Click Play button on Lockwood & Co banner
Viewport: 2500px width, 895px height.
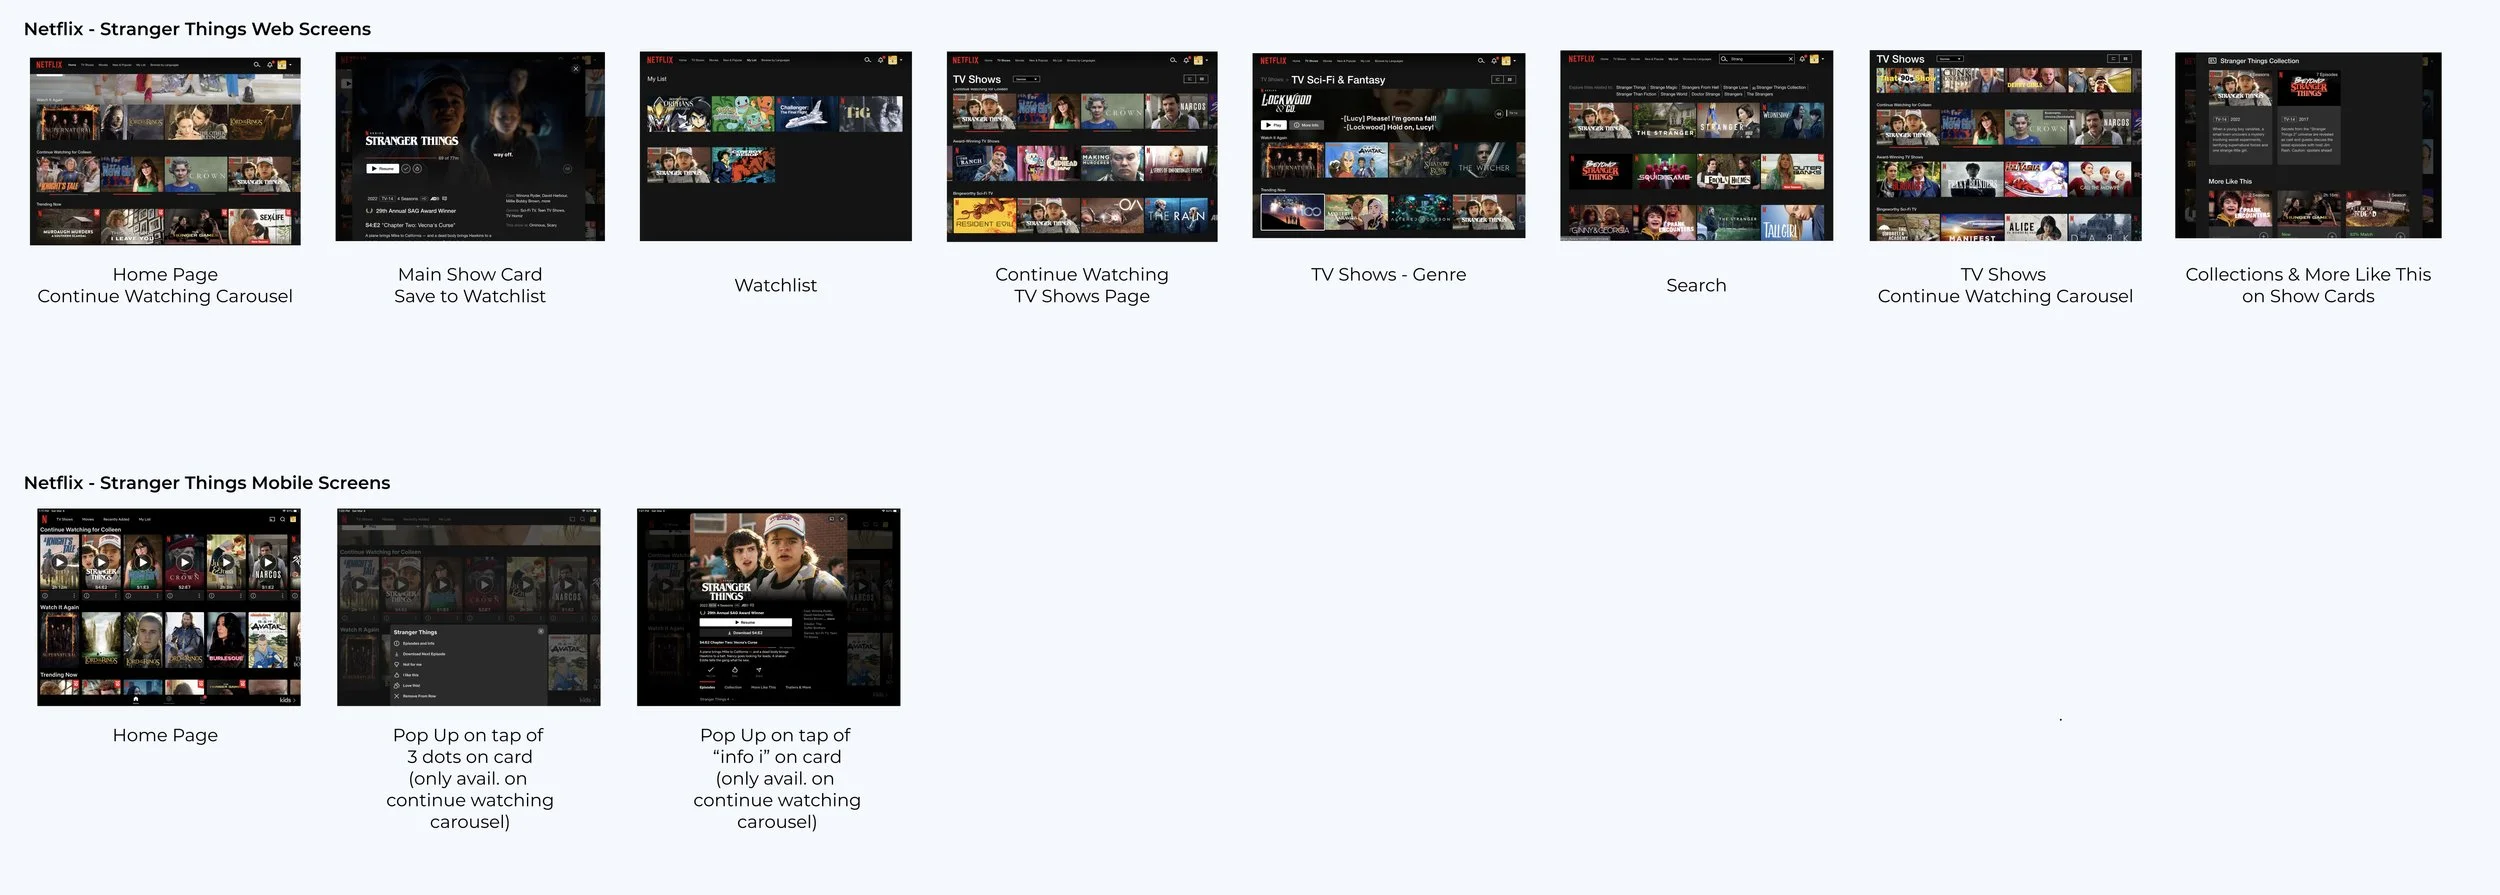pyautogui.click(x=1274, y=125)
